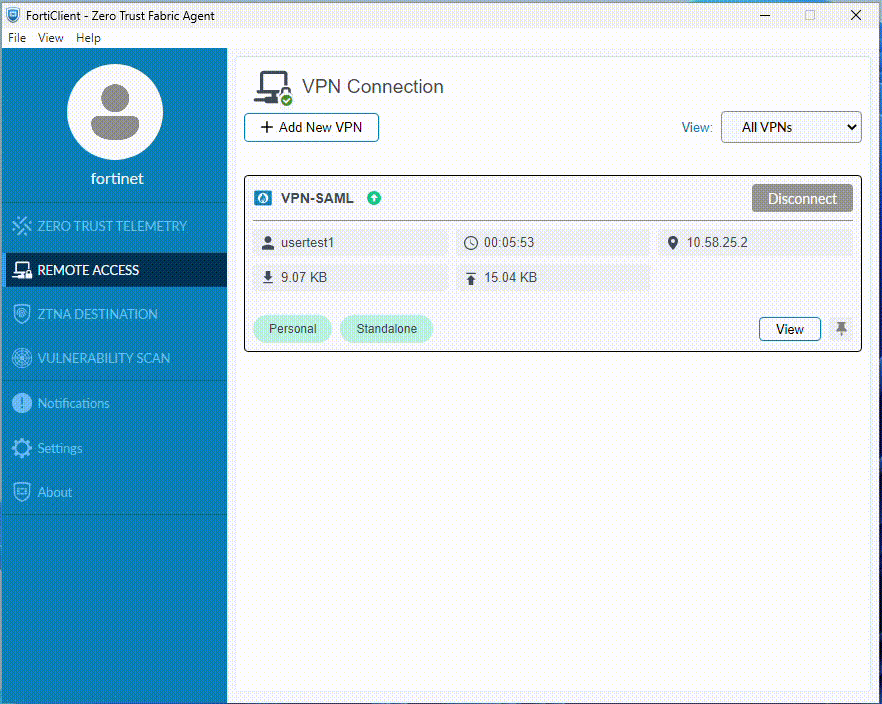The height and width of the screenshot is (704, 882).
Task: Click the VPN-SAML blue connection type icon
Action: click(263, 198)
